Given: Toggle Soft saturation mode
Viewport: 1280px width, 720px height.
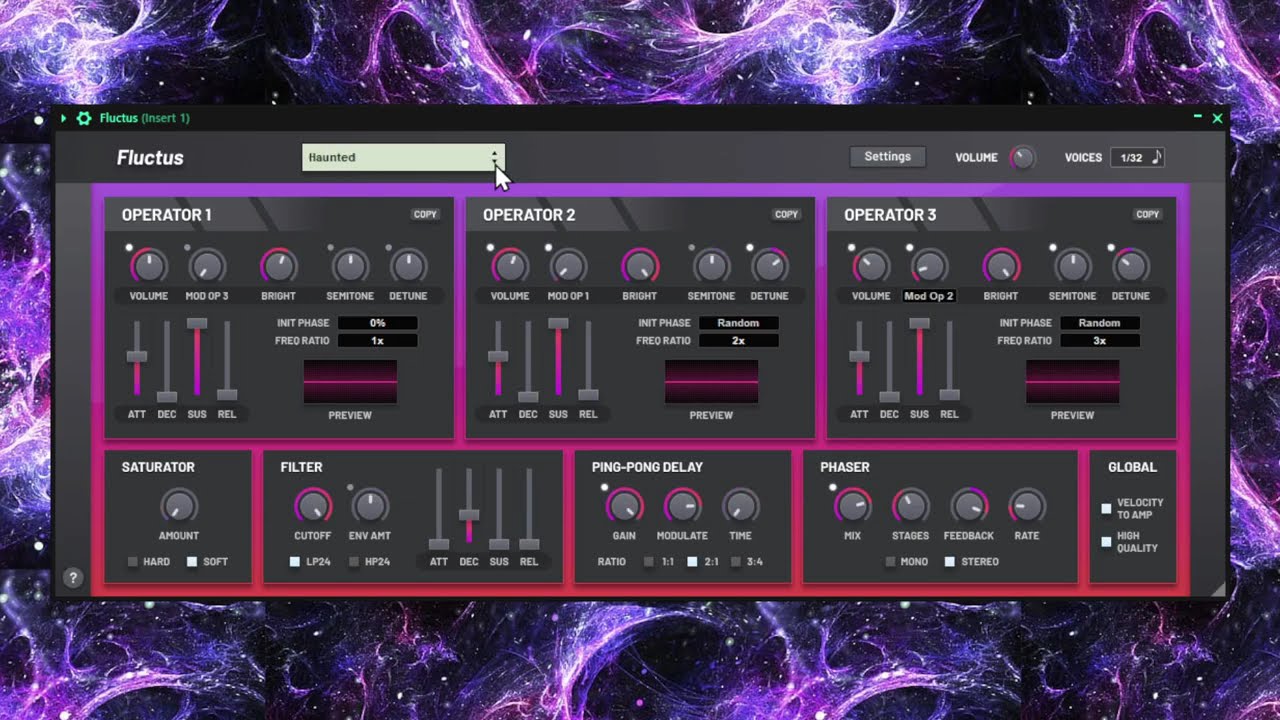Looking at the screenshot, I should 192,562.
